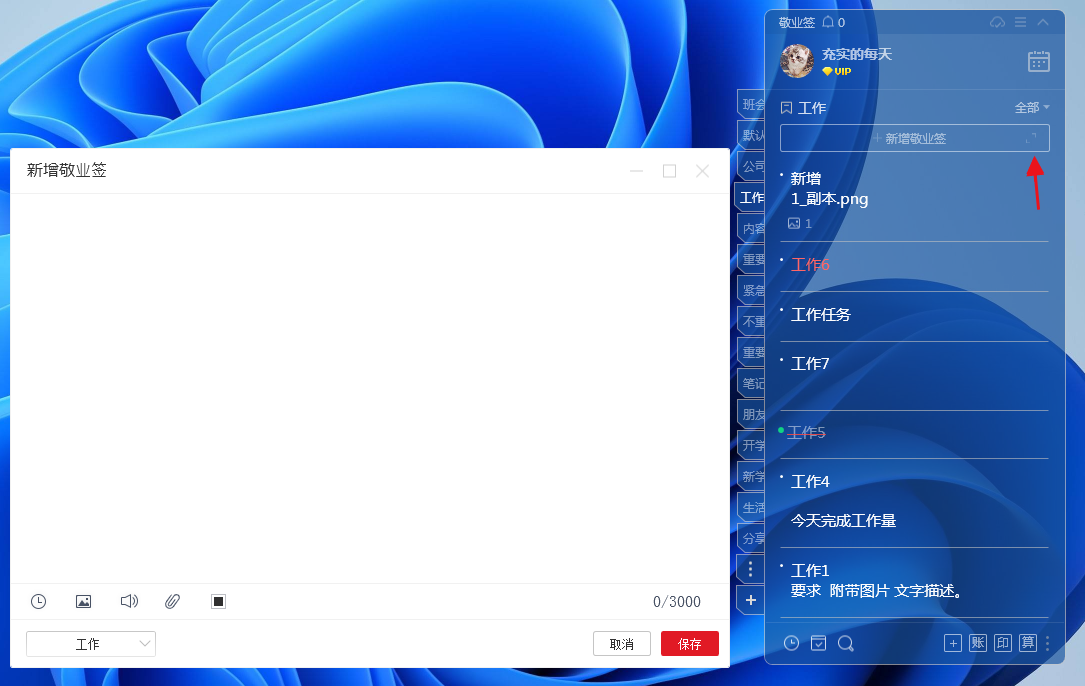
Task: Click inside the blank new note text area
Action: pyautogui.click(x=370, y=388)
